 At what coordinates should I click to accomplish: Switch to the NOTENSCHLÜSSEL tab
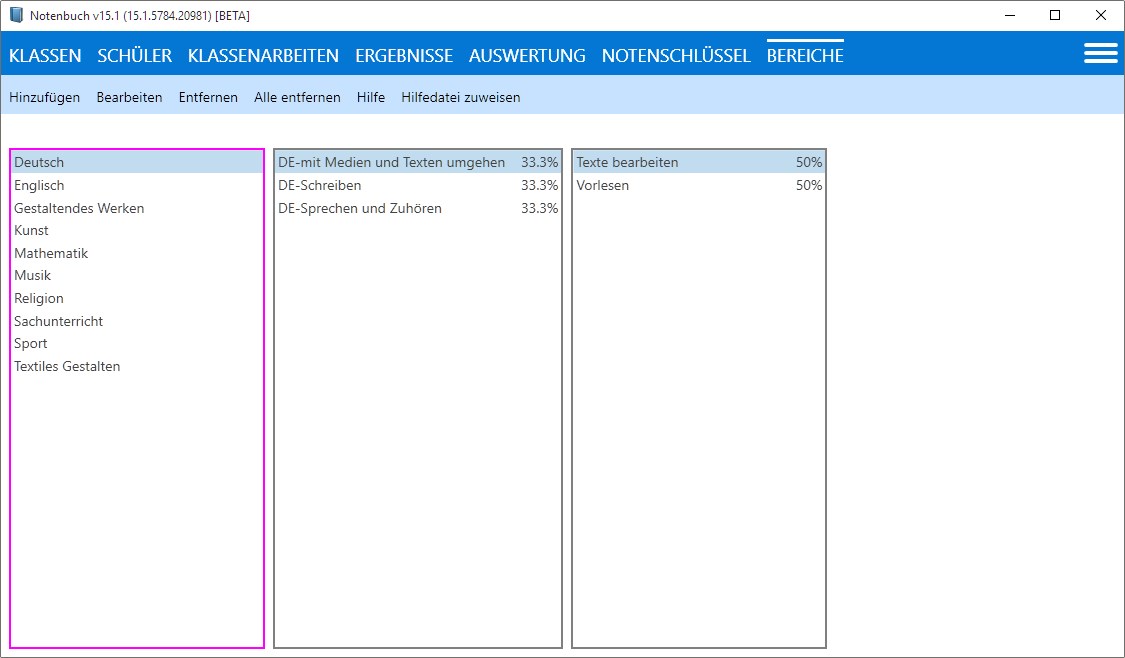[676, 56]
